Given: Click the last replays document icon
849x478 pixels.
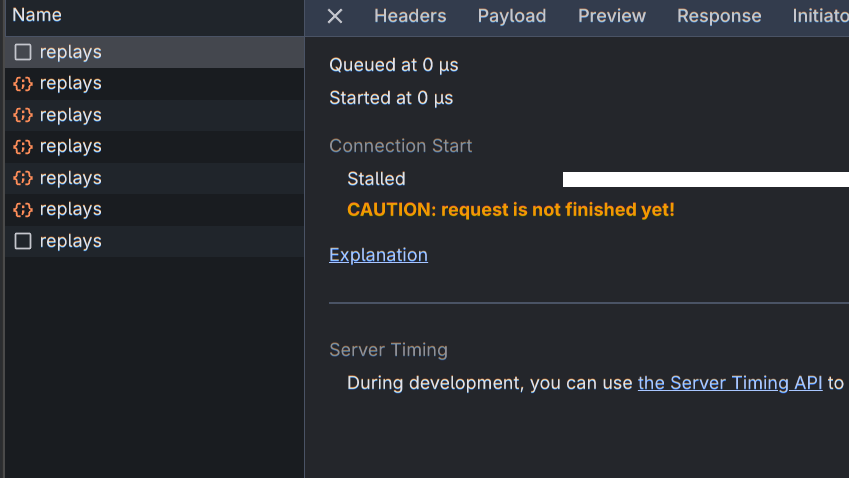Looking at the screenshot, I should pos(23,241).
